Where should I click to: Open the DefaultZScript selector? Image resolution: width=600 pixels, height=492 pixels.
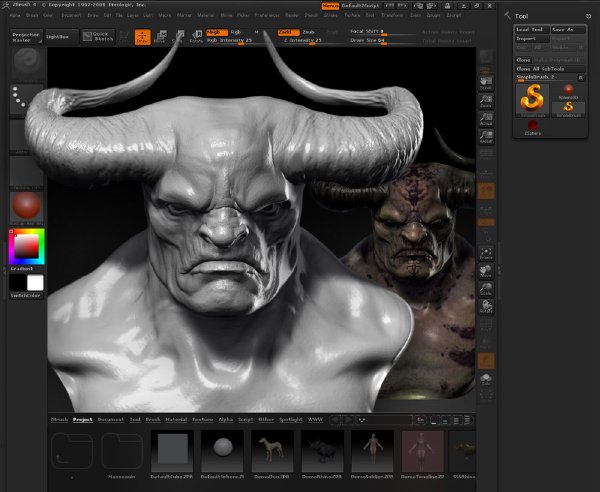click(360, 6)
